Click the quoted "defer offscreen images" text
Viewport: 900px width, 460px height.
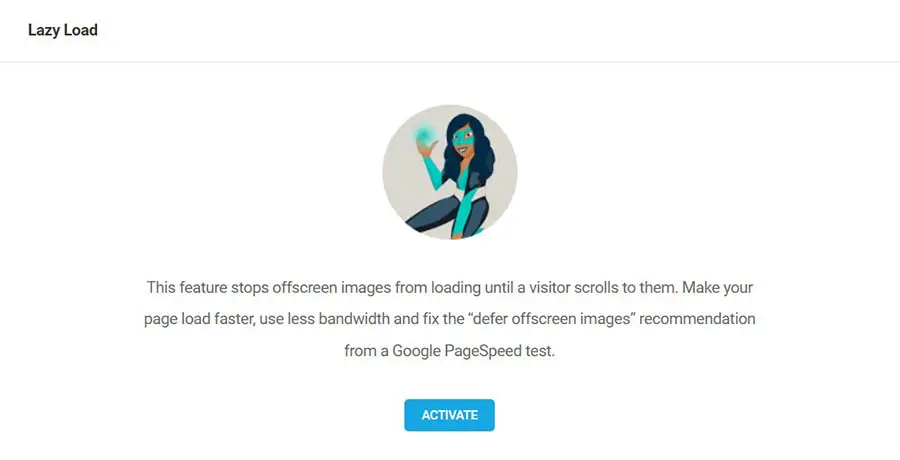pos(551,320)
